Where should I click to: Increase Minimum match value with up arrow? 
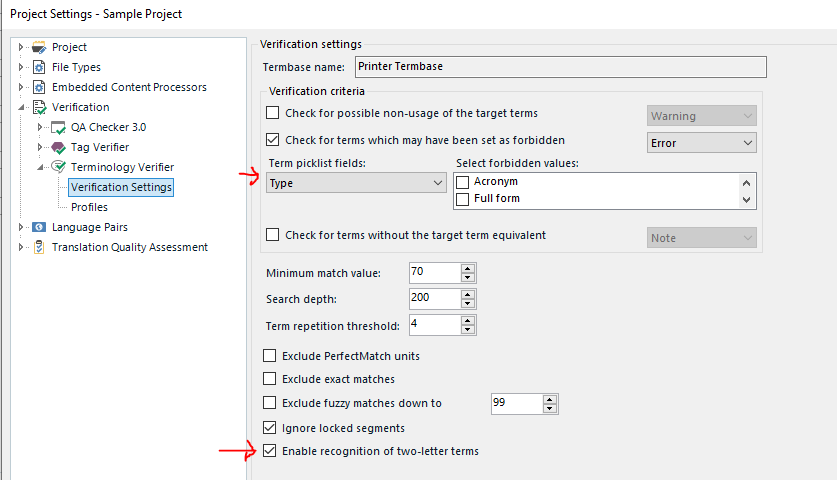468,268
